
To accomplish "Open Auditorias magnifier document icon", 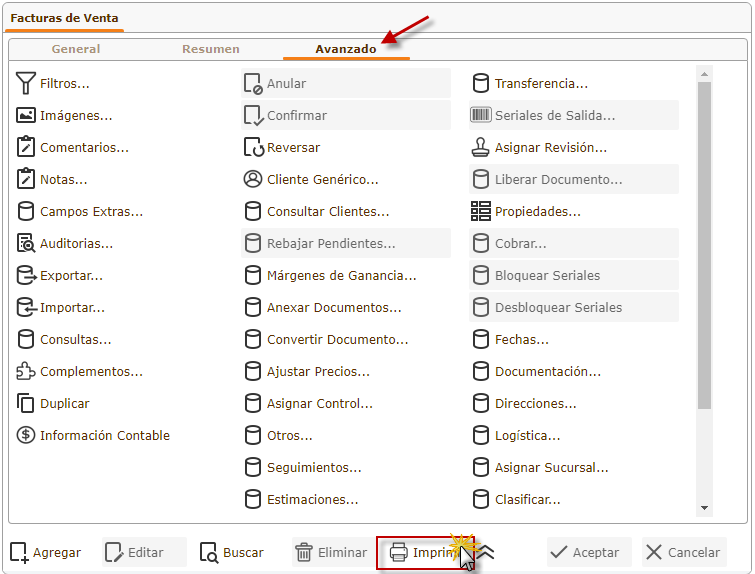I will [x=26, y=243].
